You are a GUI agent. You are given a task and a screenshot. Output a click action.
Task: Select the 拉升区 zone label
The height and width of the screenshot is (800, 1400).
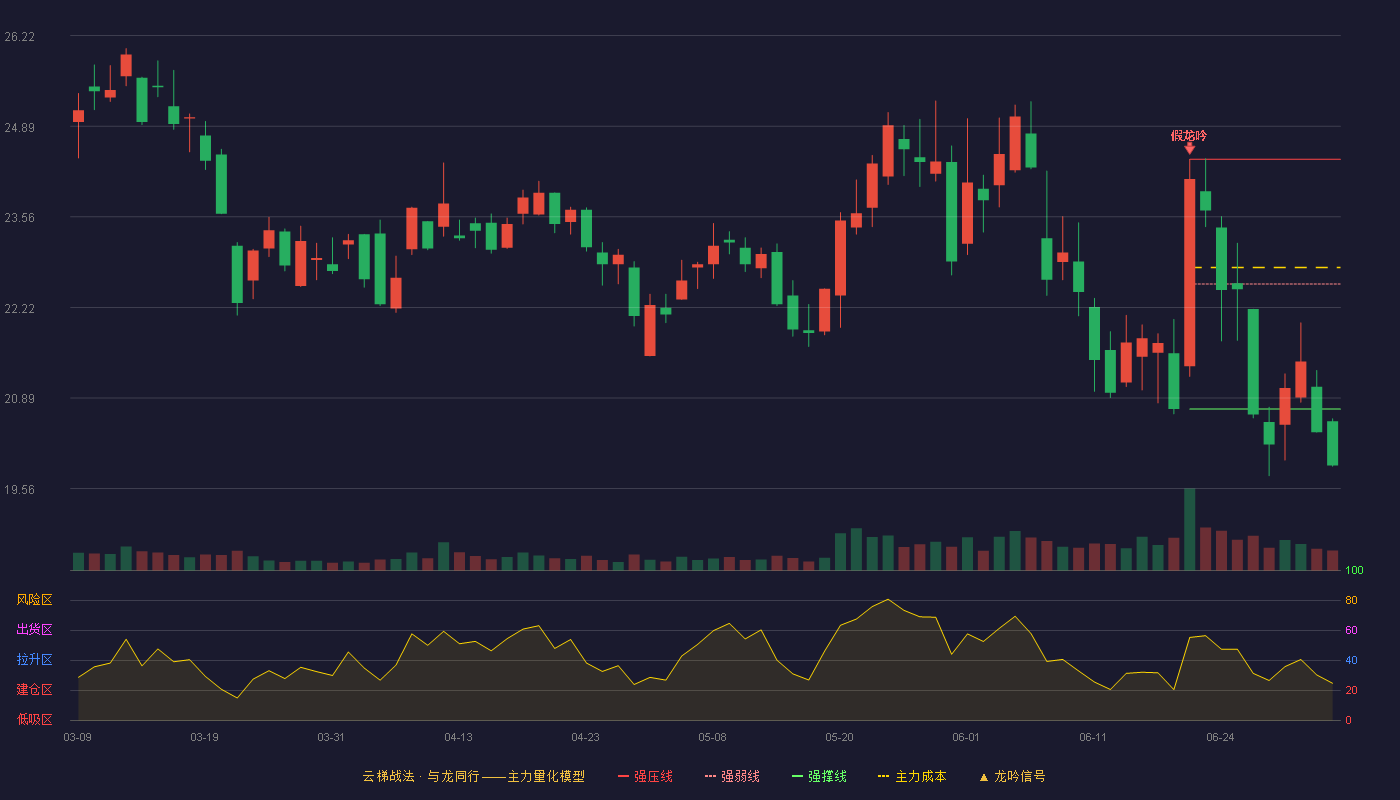pos(34,660)
